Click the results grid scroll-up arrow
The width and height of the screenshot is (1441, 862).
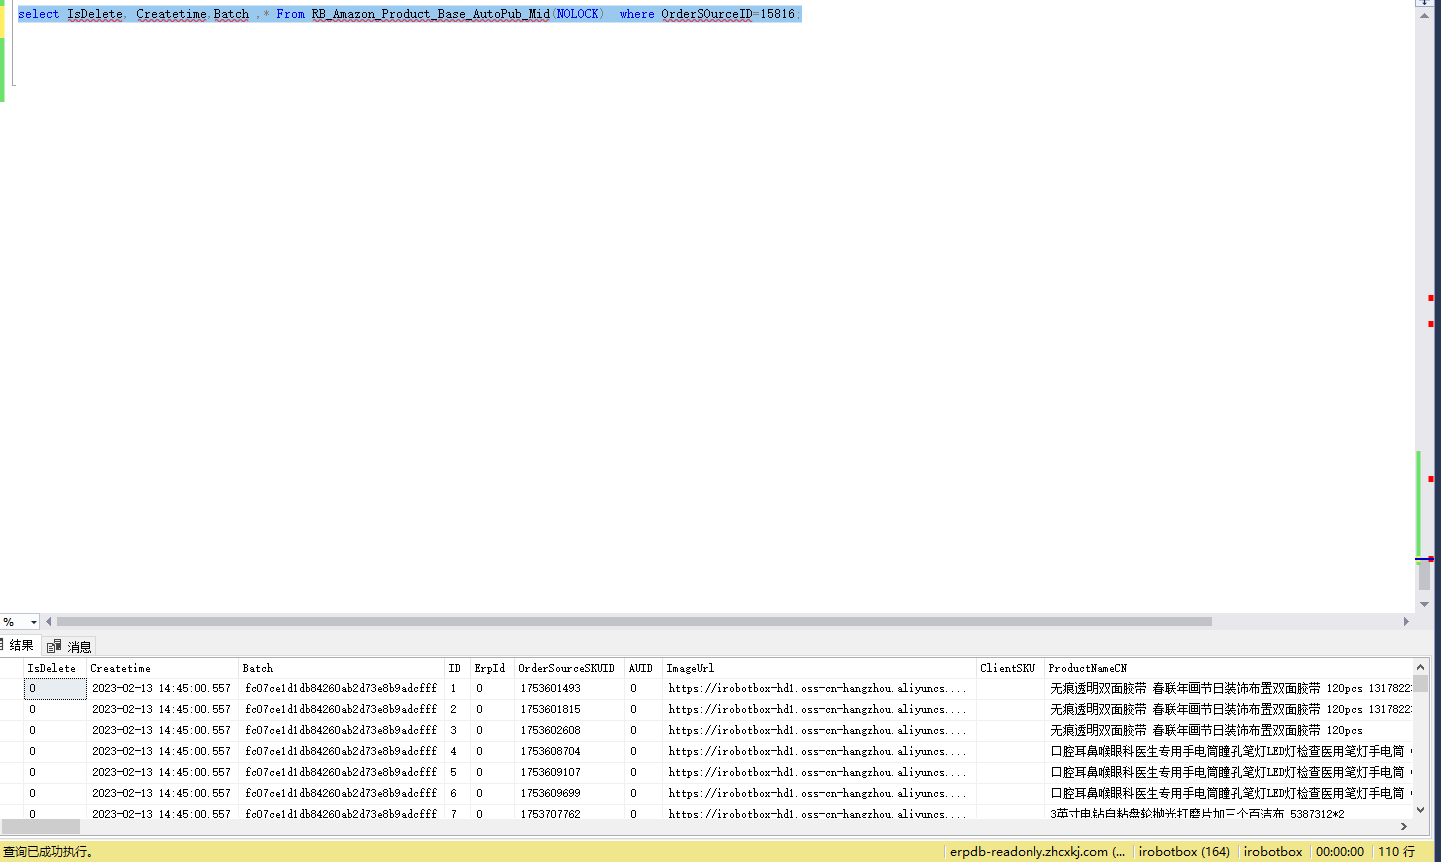click(x=1420, y=667)
